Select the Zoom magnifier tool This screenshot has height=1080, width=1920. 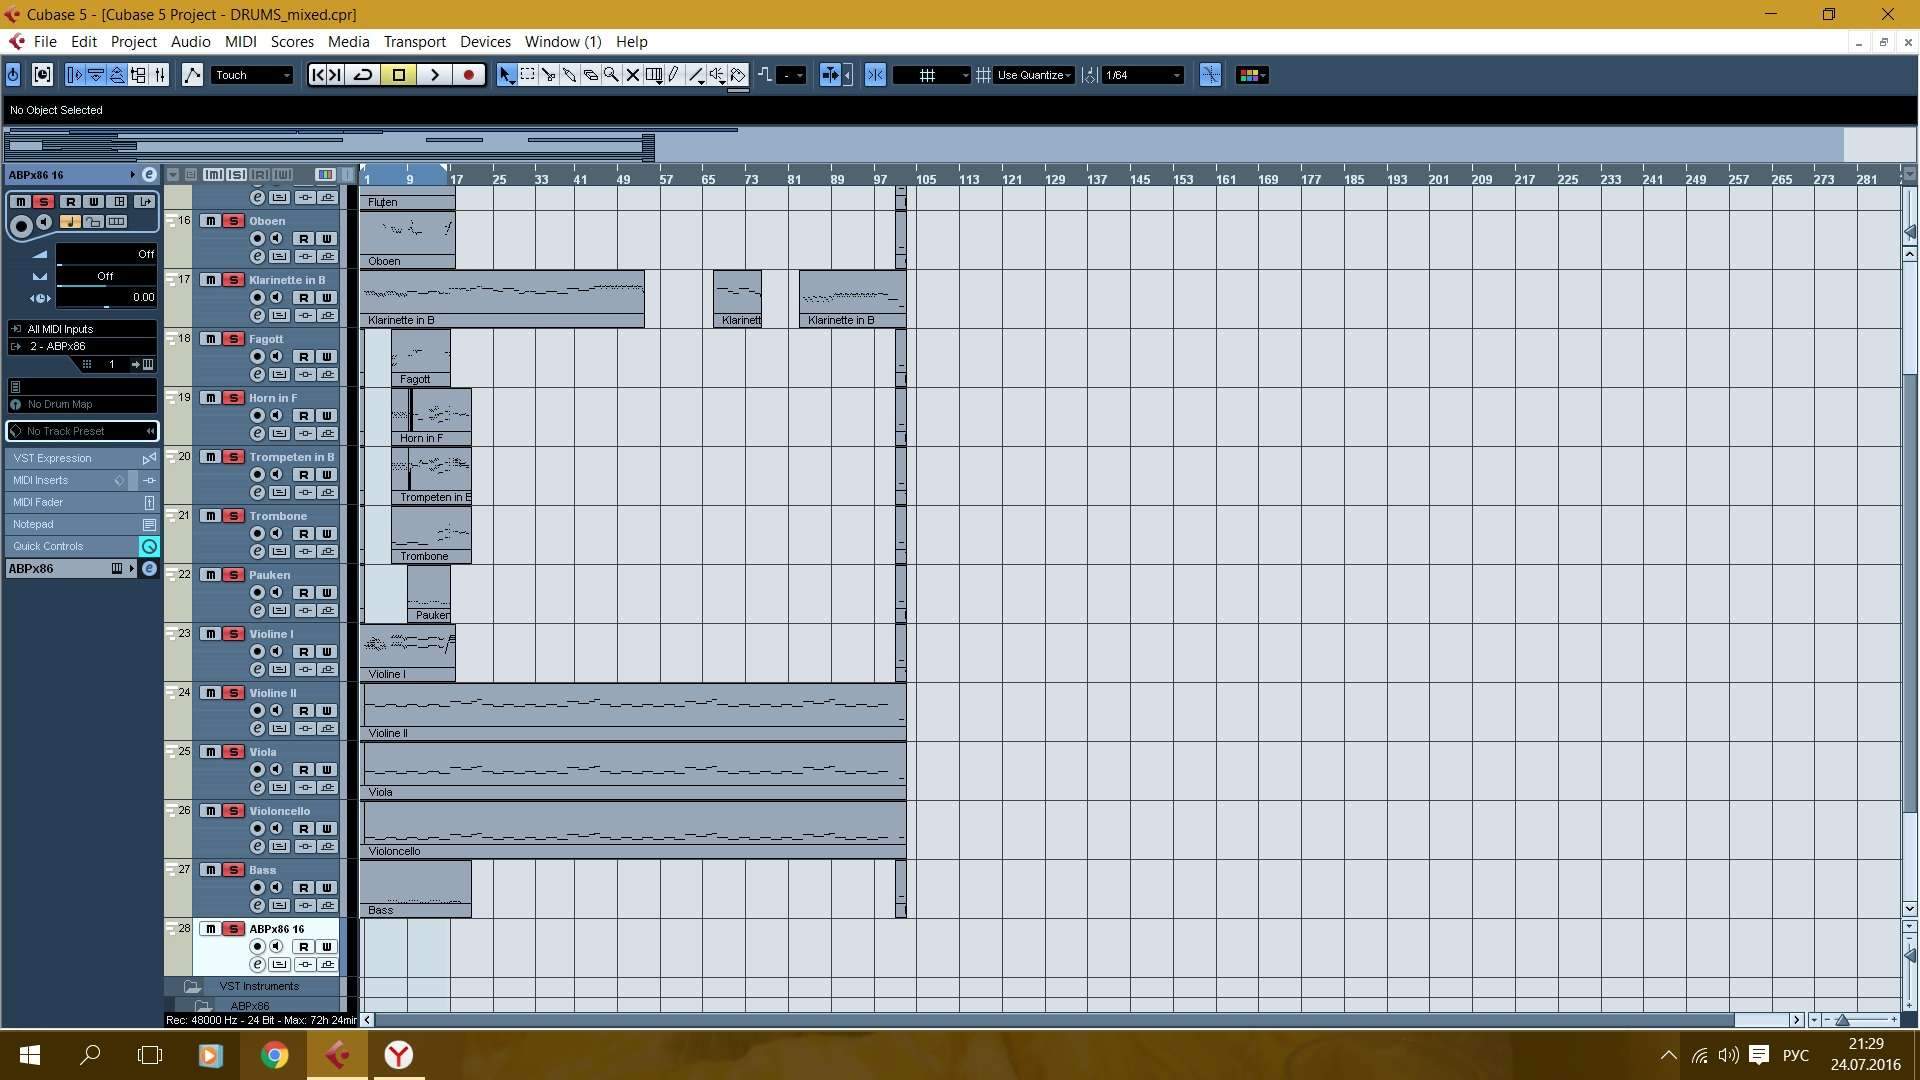(611, 75)
